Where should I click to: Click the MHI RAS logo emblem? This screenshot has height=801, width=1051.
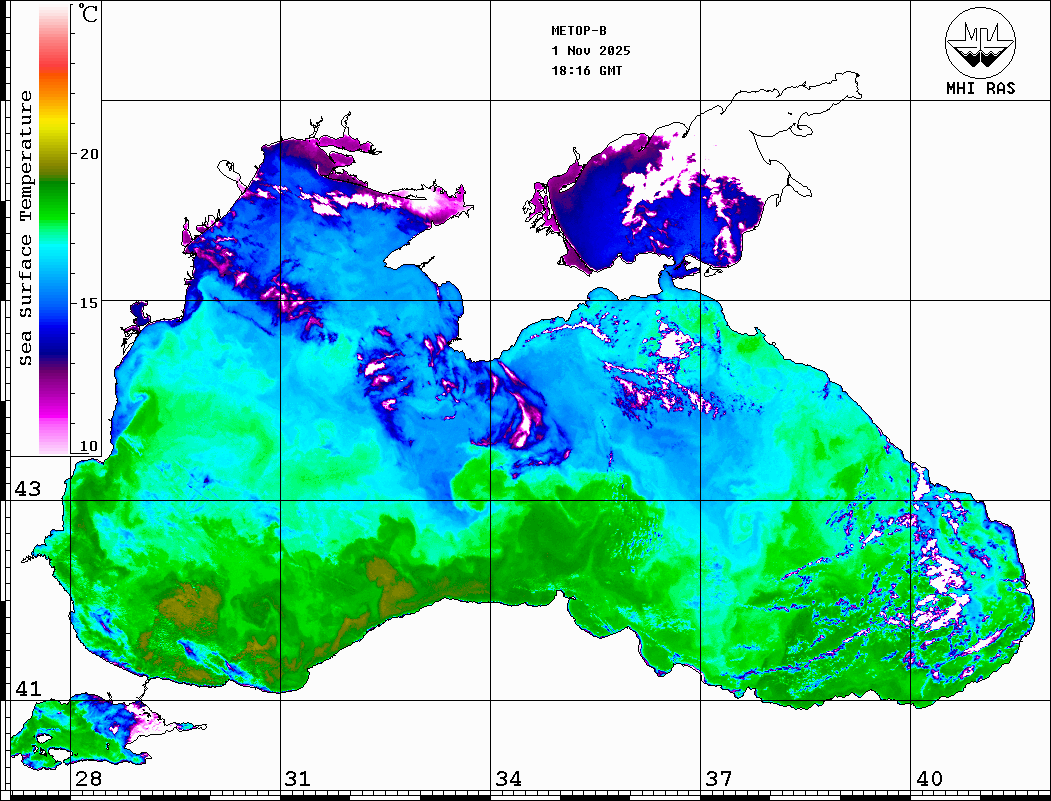(x=980, y=42)
